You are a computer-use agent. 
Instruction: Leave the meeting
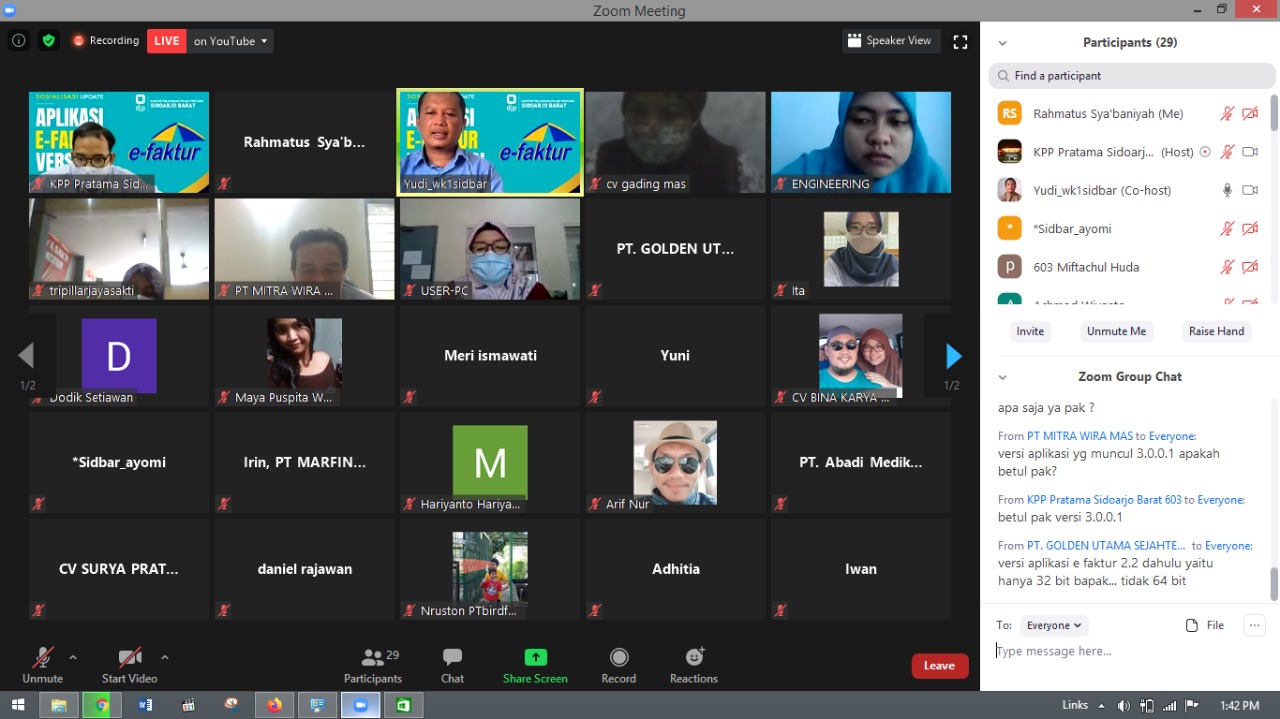[939, 666]
